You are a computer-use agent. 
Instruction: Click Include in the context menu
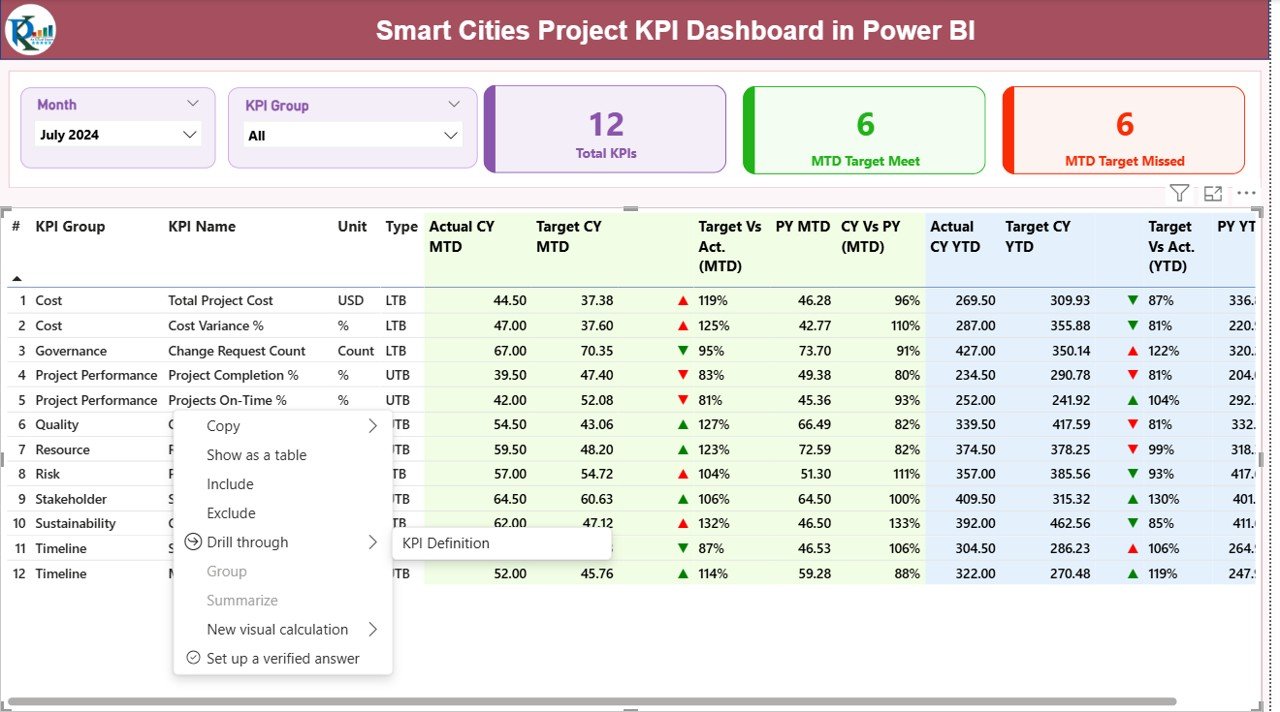tap(230, 484)
